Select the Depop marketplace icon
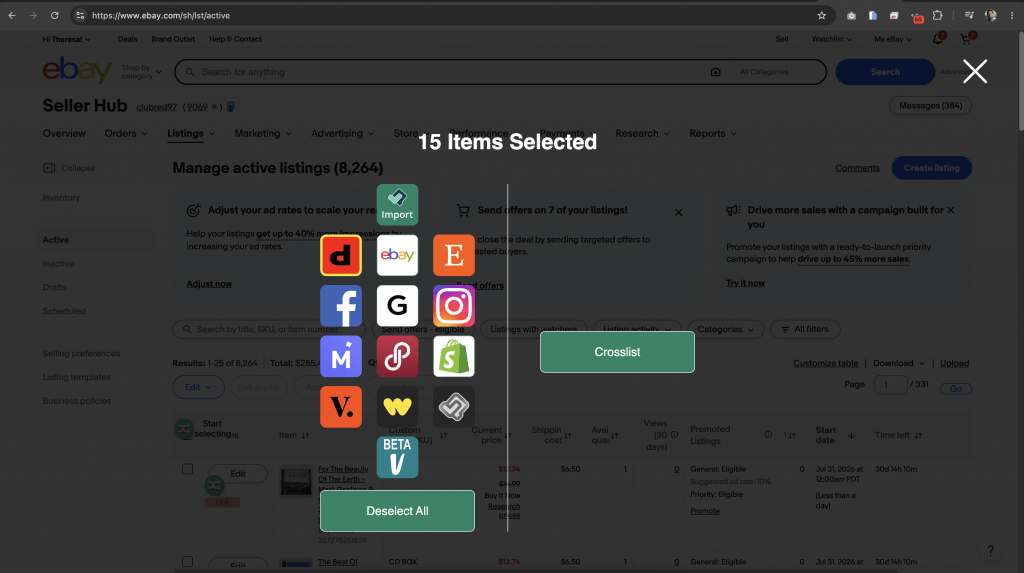This screenshot has width=1024, height=573. tap(341, 255)
